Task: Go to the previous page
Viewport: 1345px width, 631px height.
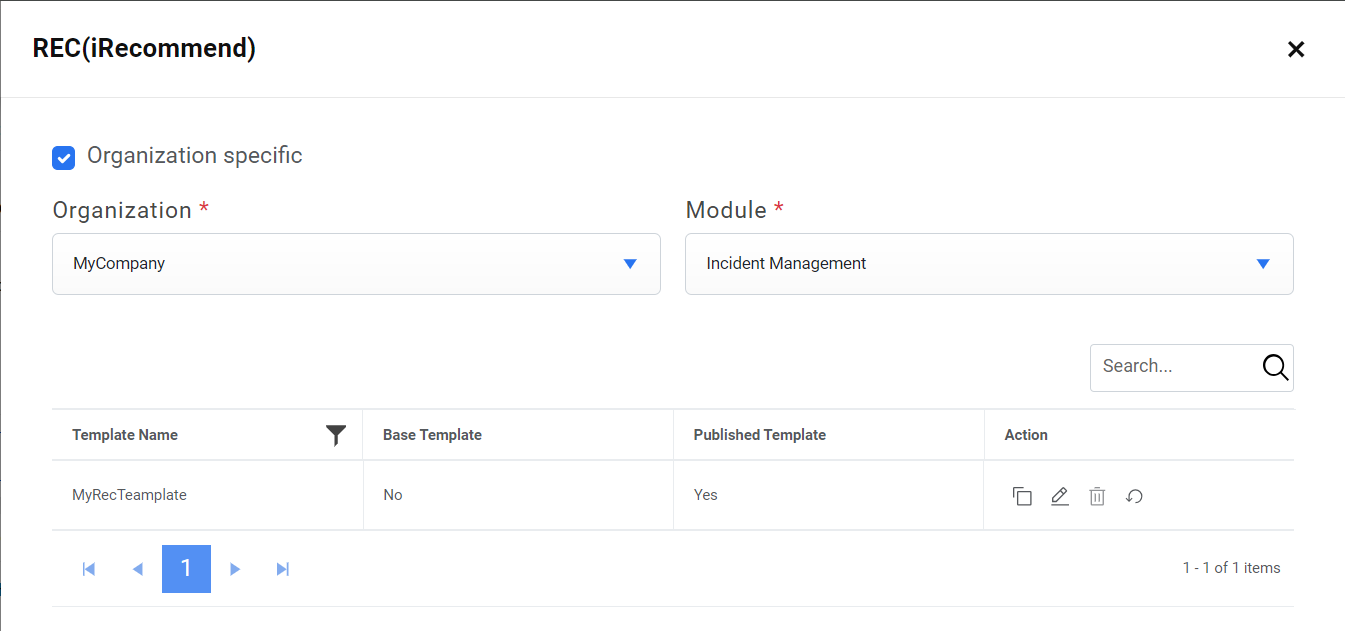Action: (138, 569)
